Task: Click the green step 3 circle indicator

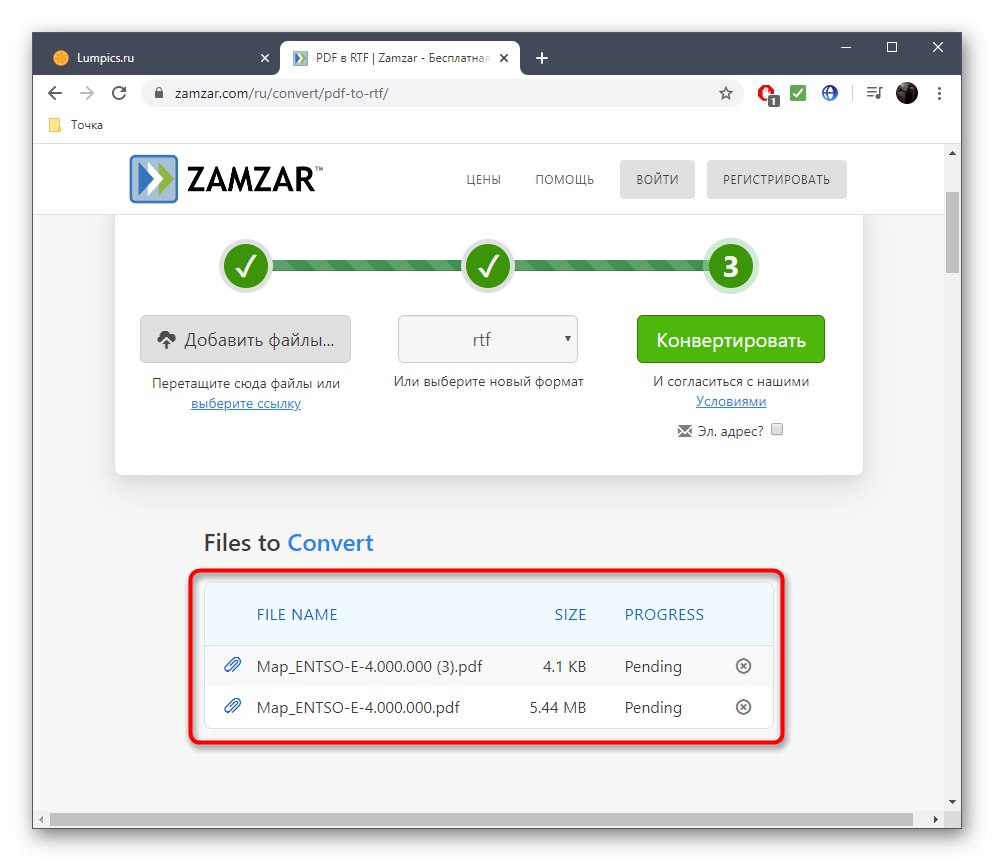Action: coord(730,266)
